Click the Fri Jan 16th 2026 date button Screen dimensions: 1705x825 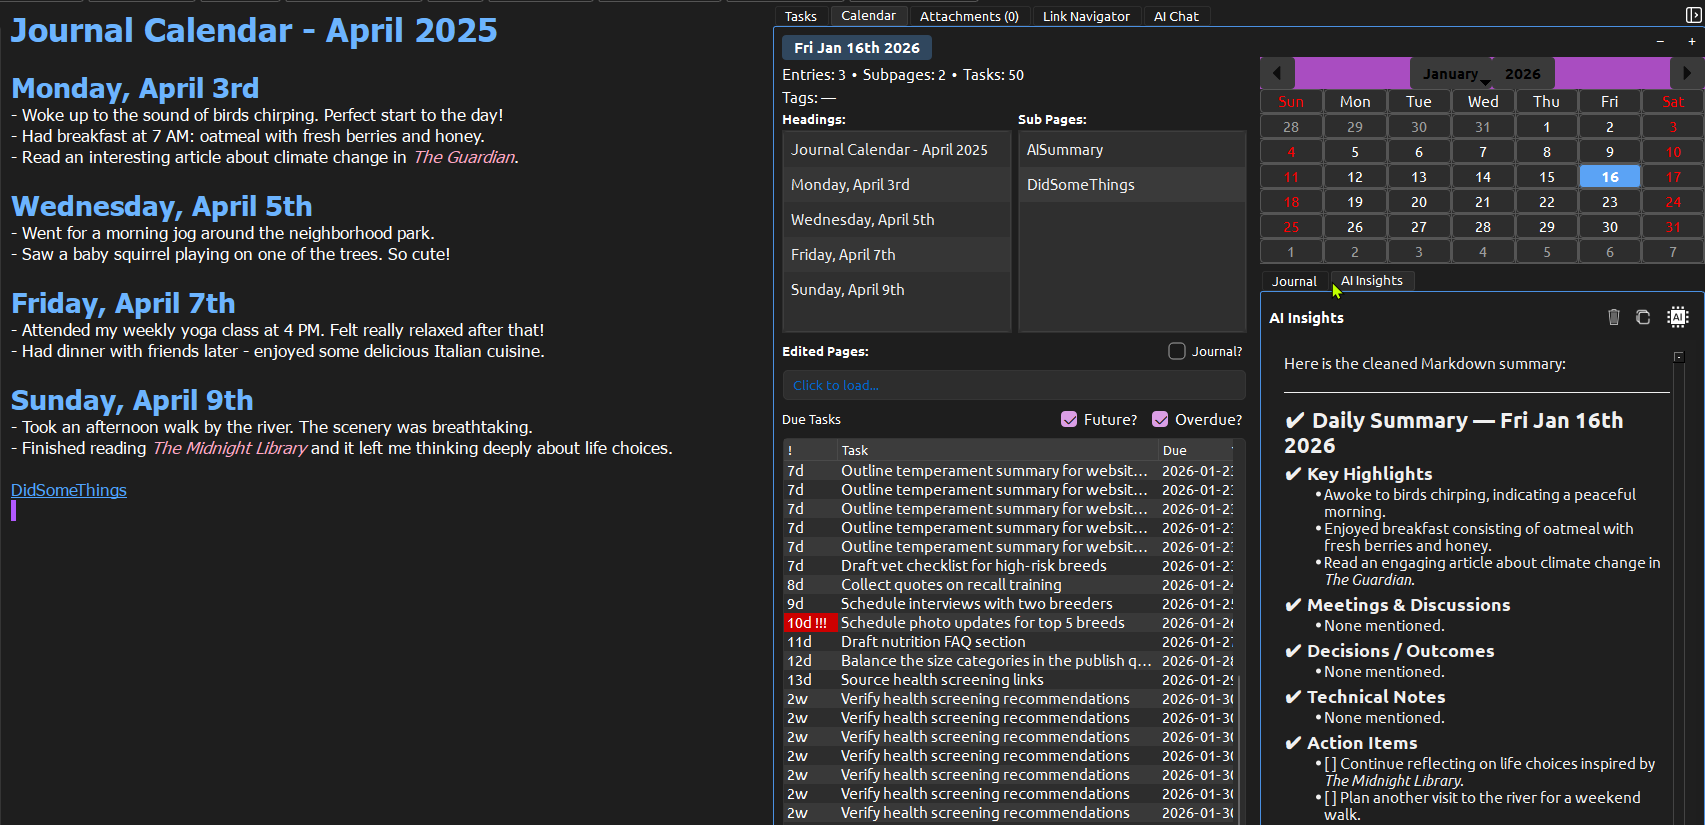857,47
